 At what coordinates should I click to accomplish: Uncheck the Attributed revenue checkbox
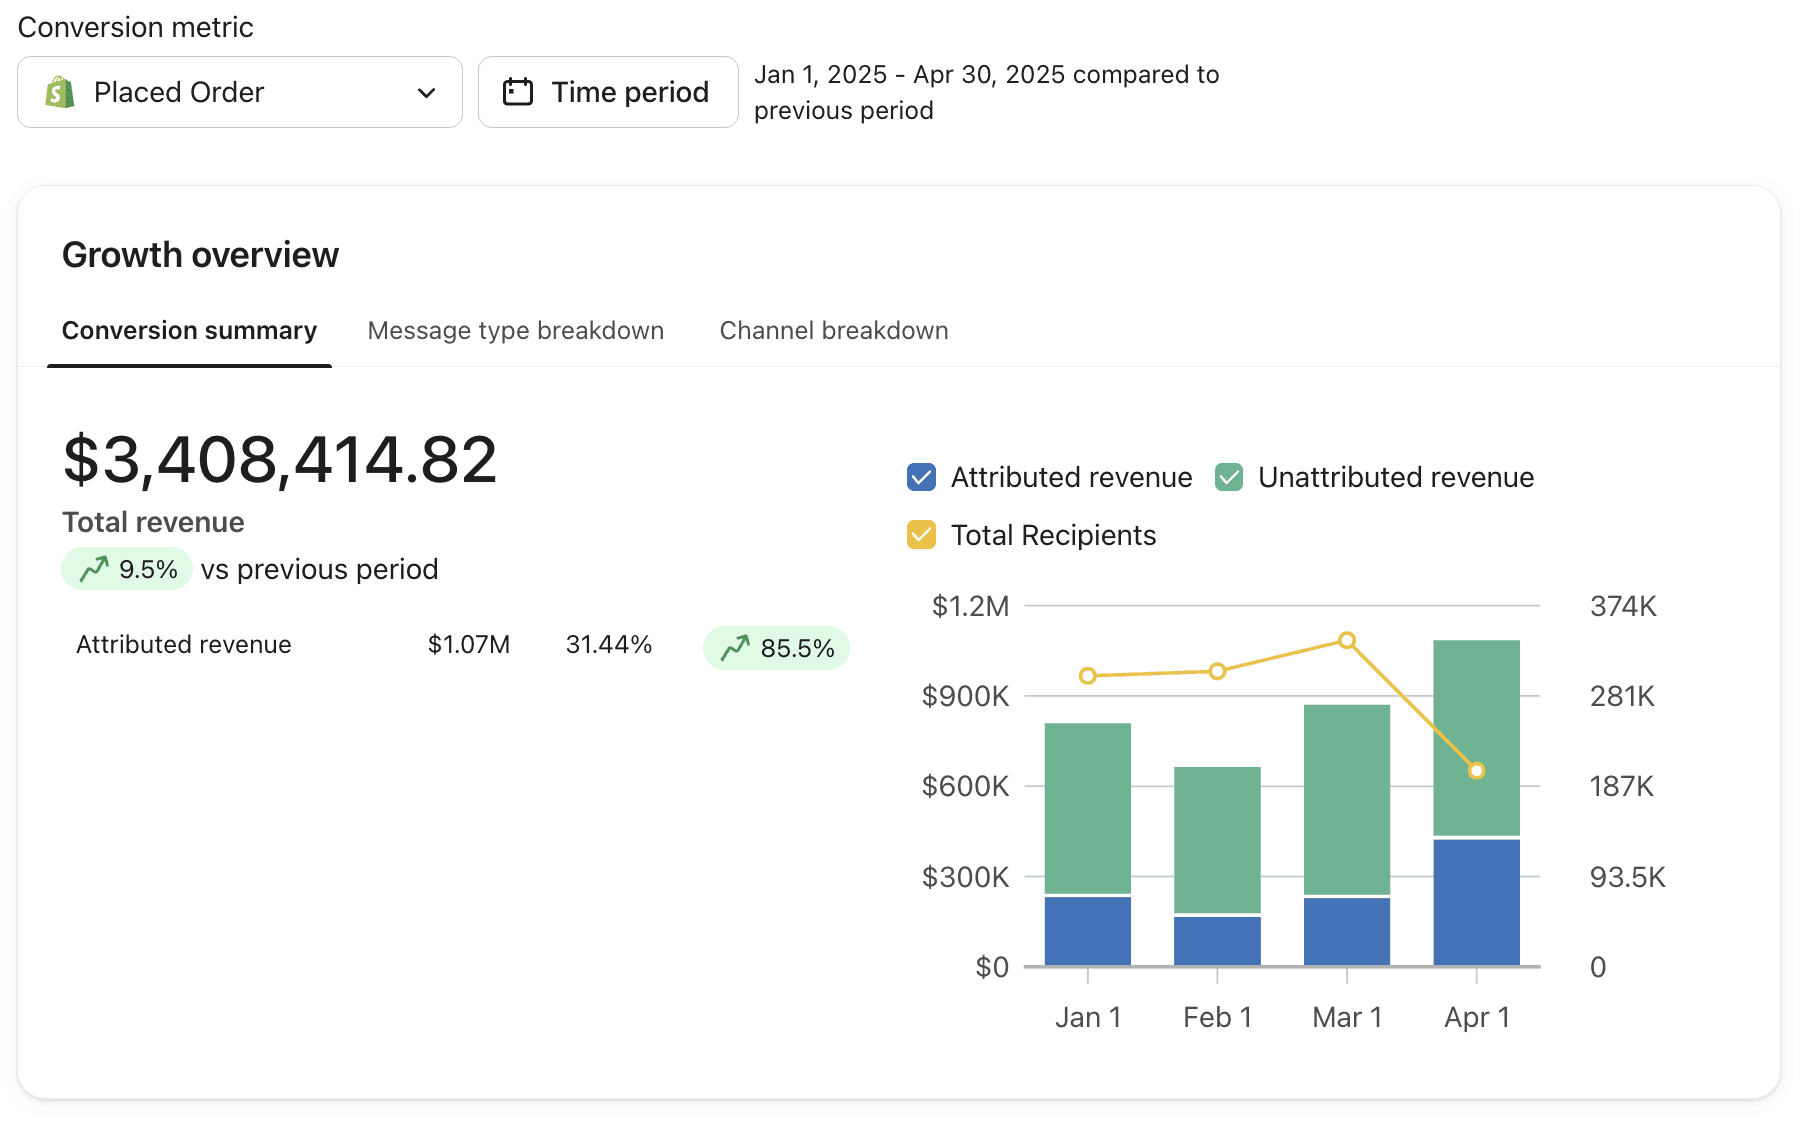coord(921,477)
